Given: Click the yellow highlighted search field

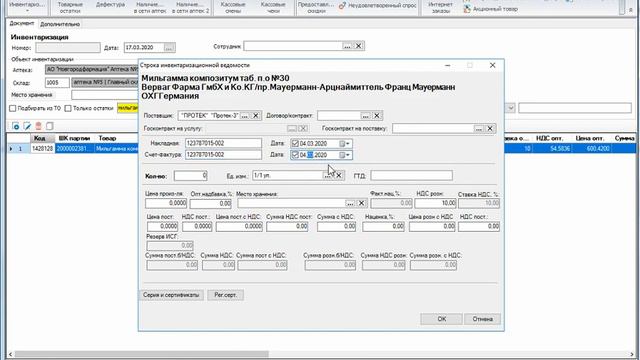Looking at the screenshot, I should tap(128, 108).
